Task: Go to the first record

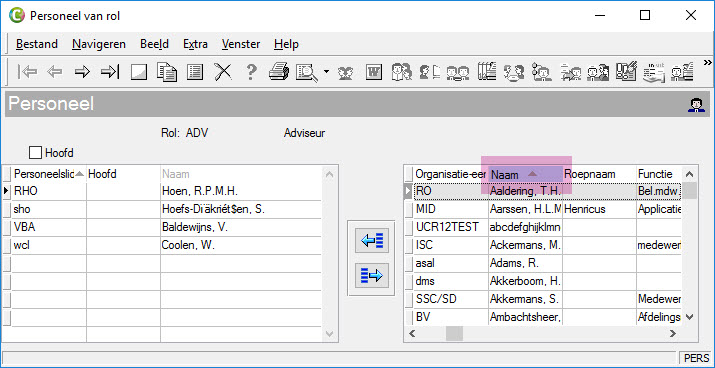Action: point(28,72)
